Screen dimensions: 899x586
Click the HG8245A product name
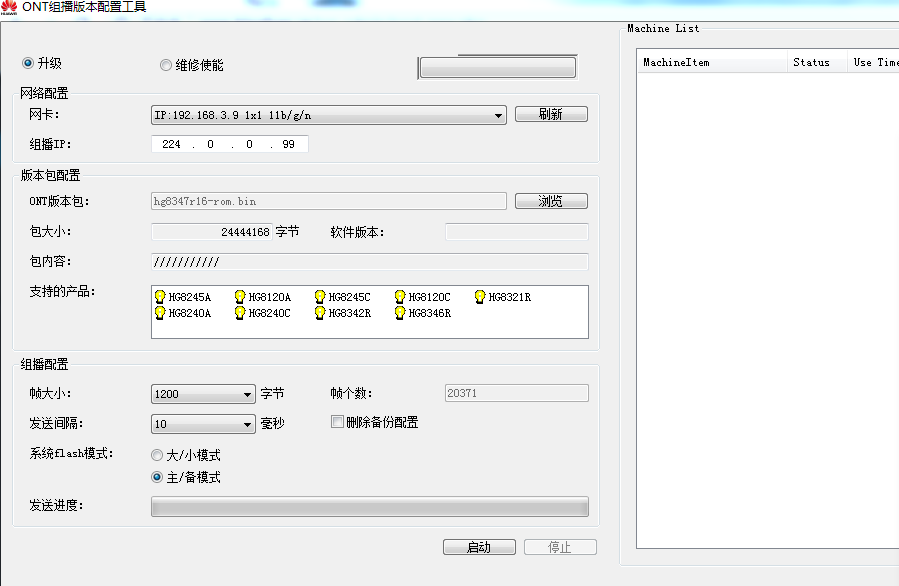pos(190,297)
